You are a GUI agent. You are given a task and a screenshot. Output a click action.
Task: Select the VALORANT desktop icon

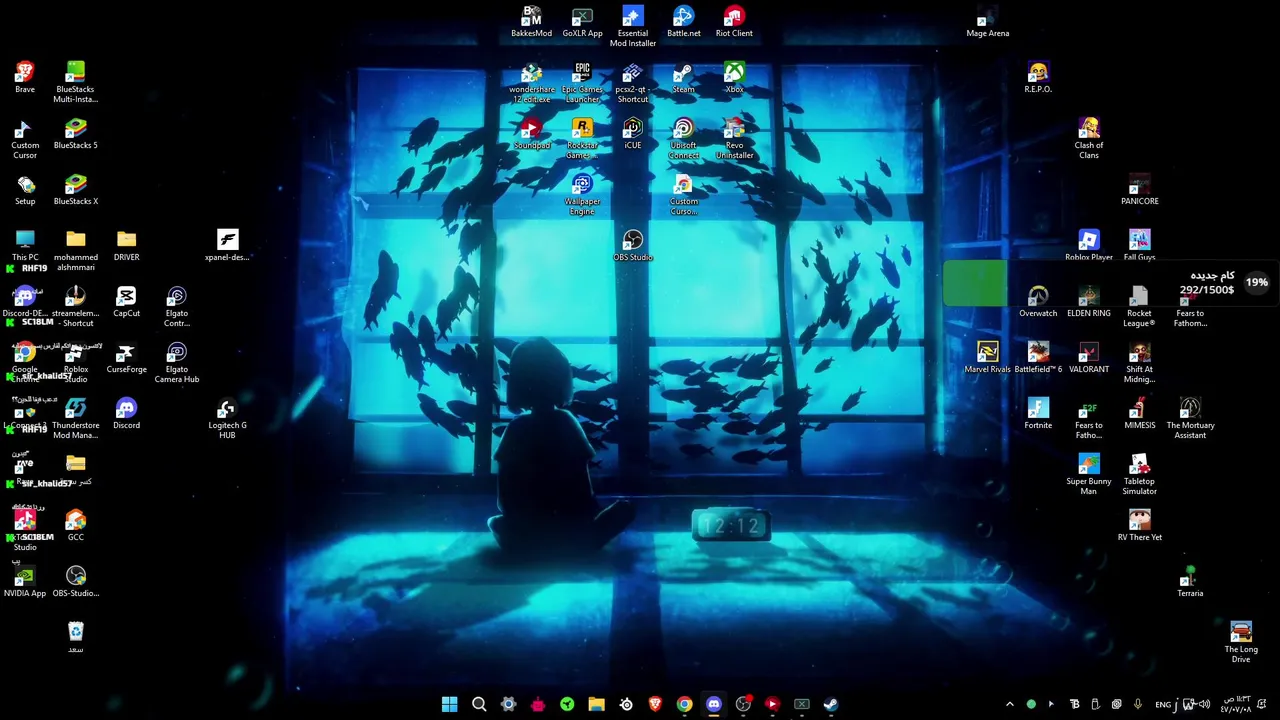tap(1089, 358)
